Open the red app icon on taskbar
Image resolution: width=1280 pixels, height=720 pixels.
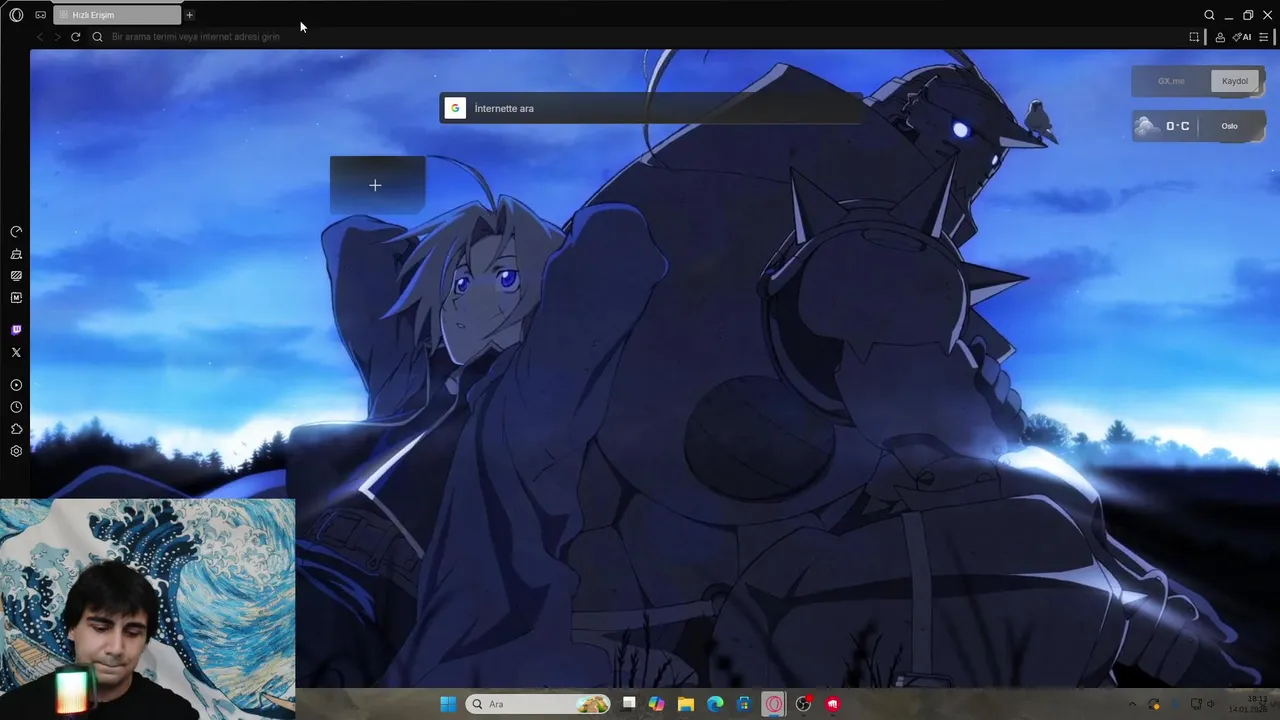pos(833,704)
